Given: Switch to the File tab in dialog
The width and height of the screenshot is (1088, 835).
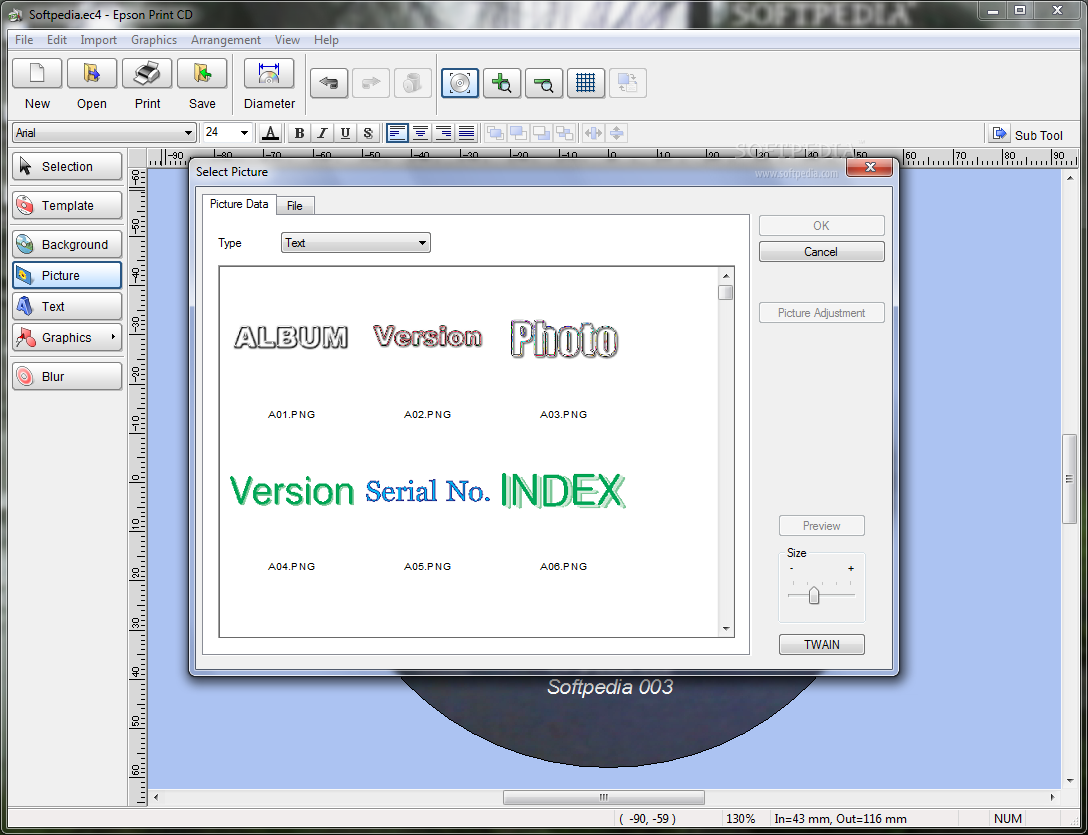Looking at the screenshot, I should [295, 205].
